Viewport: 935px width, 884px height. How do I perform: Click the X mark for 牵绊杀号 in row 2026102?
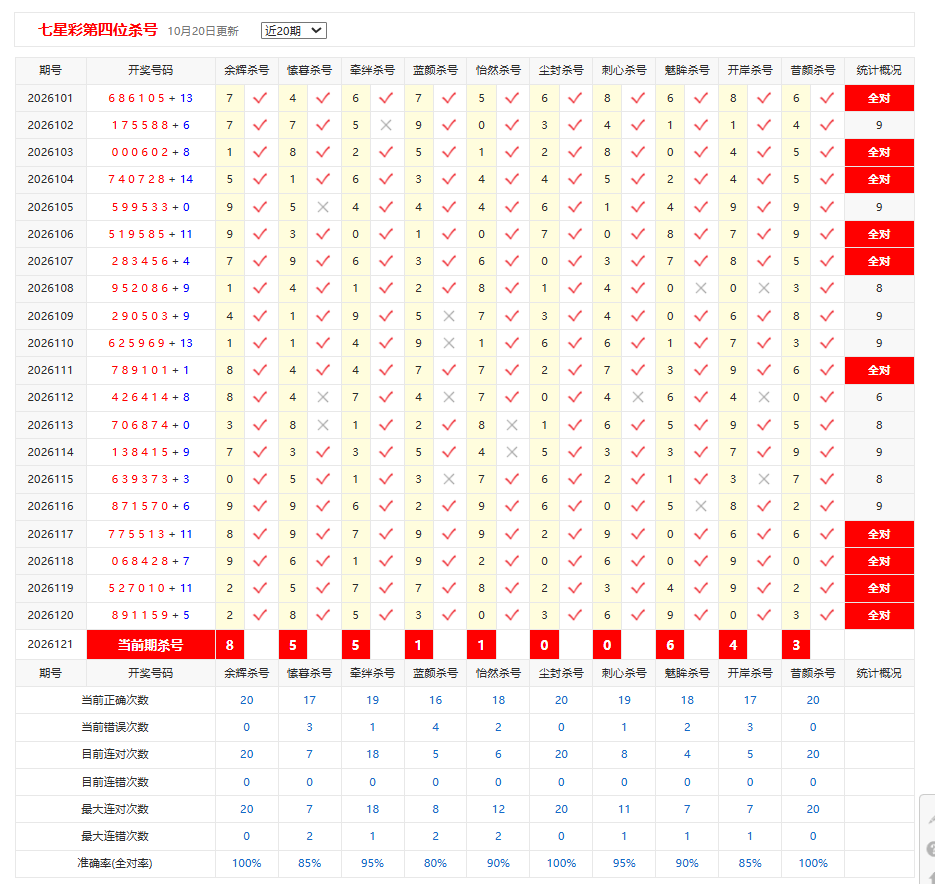(x=386, y=125)
